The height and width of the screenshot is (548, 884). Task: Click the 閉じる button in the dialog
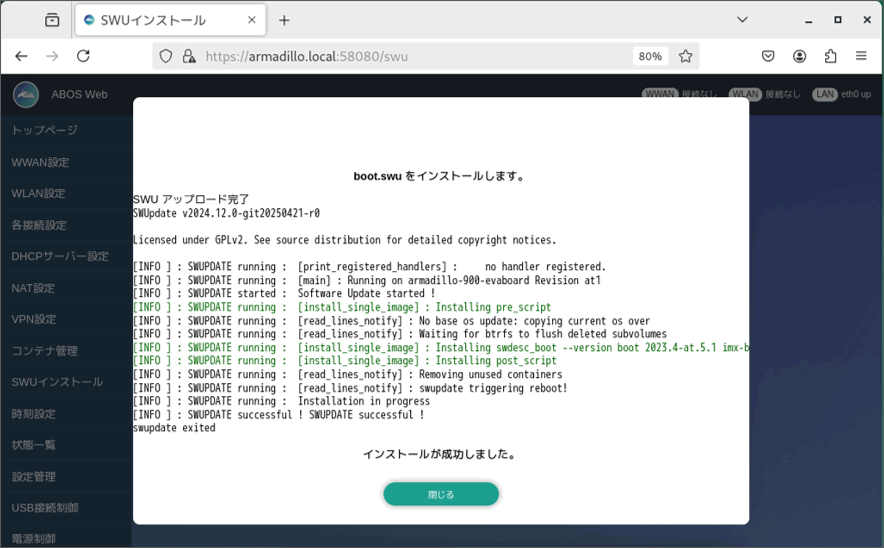point(441,494)
